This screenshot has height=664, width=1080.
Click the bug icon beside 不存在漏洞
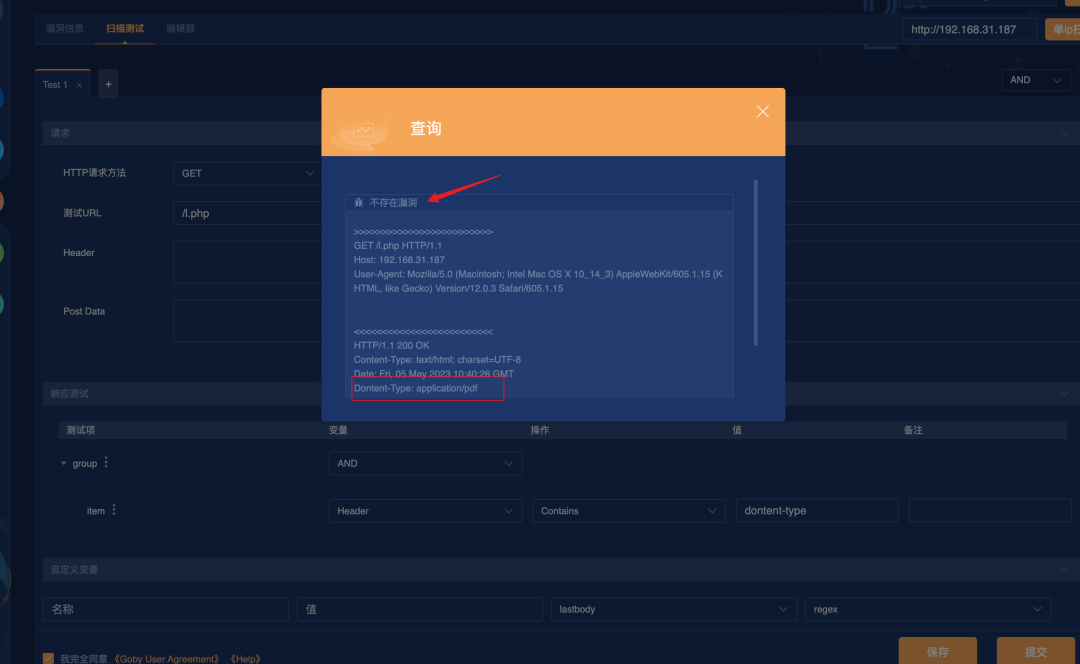pos(359,202)
